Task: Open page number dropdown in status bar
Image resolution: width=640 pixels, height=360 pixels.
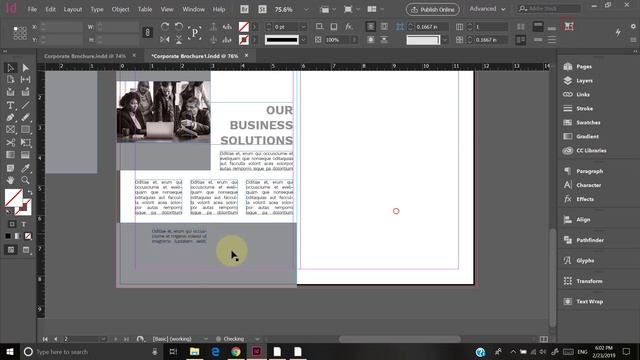Action: [x=103, y=339]
